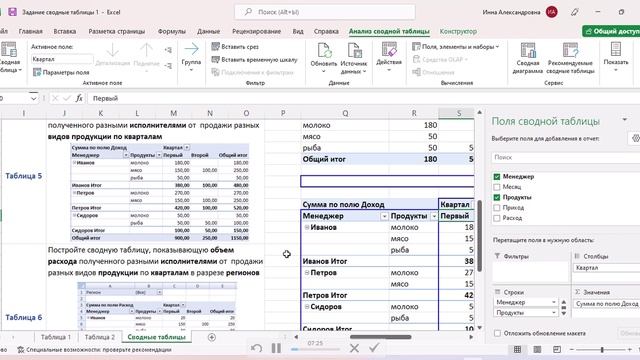640x360 pixels.
Task: Check the Расход field checkbox
Action: click(x=497, y=218)
